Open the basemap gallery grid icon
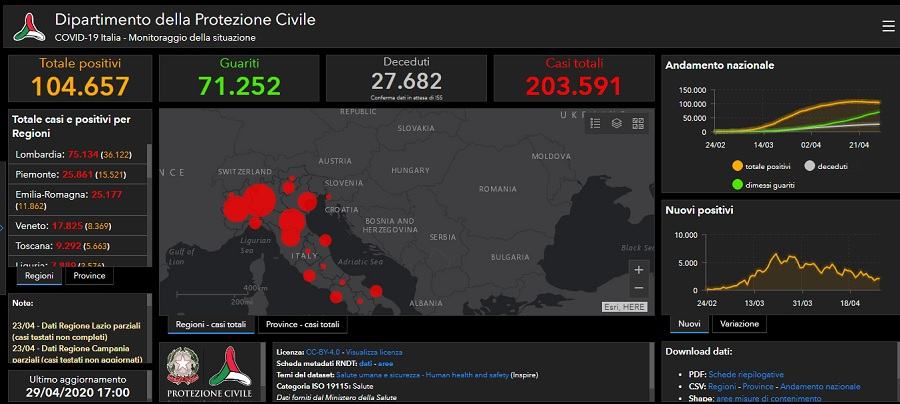Viewport: 900px width, 404px height. tap(638, 123)
